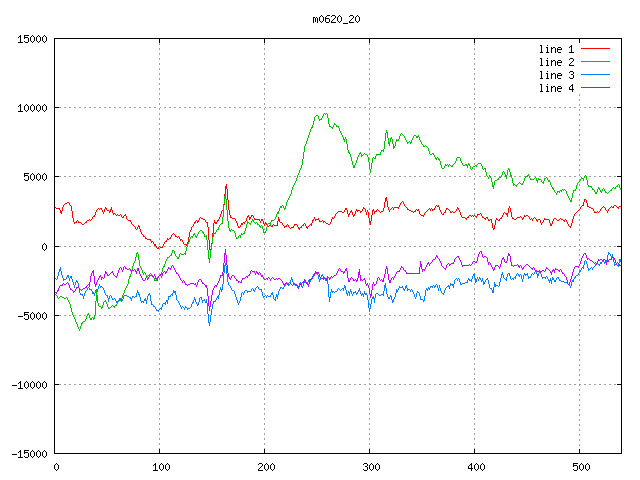Screen dimensions: 640x480
Task: Select the 'line 3' legend label
Action: pos(556,75)
